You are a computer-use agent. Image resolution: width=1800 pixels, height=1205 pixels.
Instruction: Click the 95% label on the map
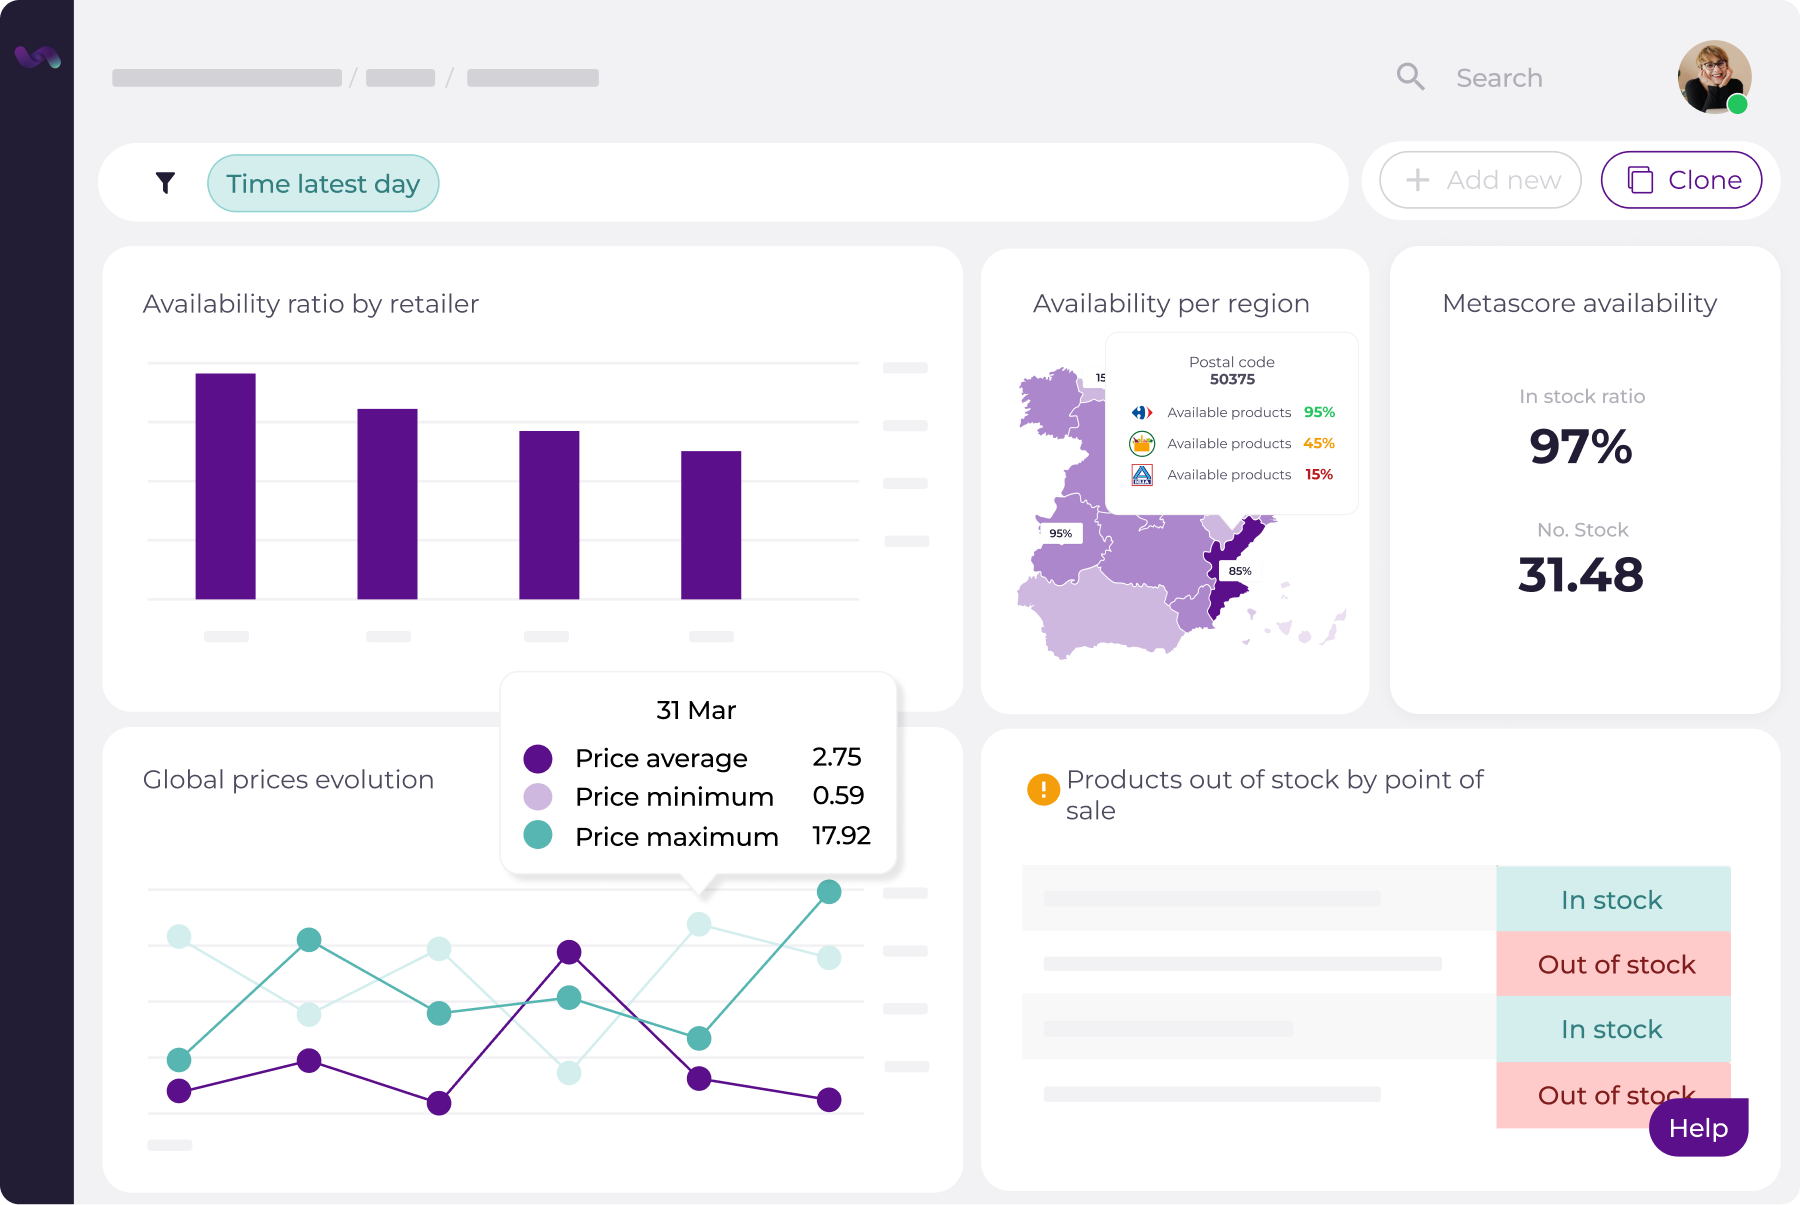pyautogui.click(x=1061, y=533)
